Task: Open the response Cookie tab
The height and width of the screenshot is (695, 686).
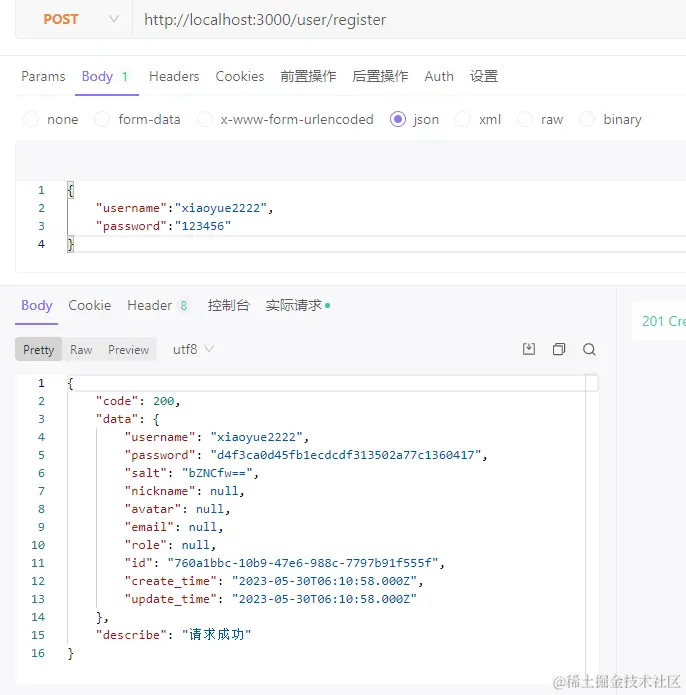Action: [90, 305]
